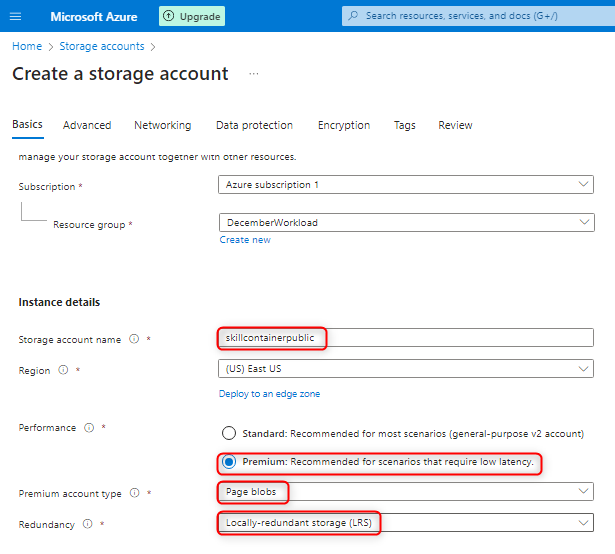Show info for Storage account name
Screen dimensions: 615x554
coord(134,340)
